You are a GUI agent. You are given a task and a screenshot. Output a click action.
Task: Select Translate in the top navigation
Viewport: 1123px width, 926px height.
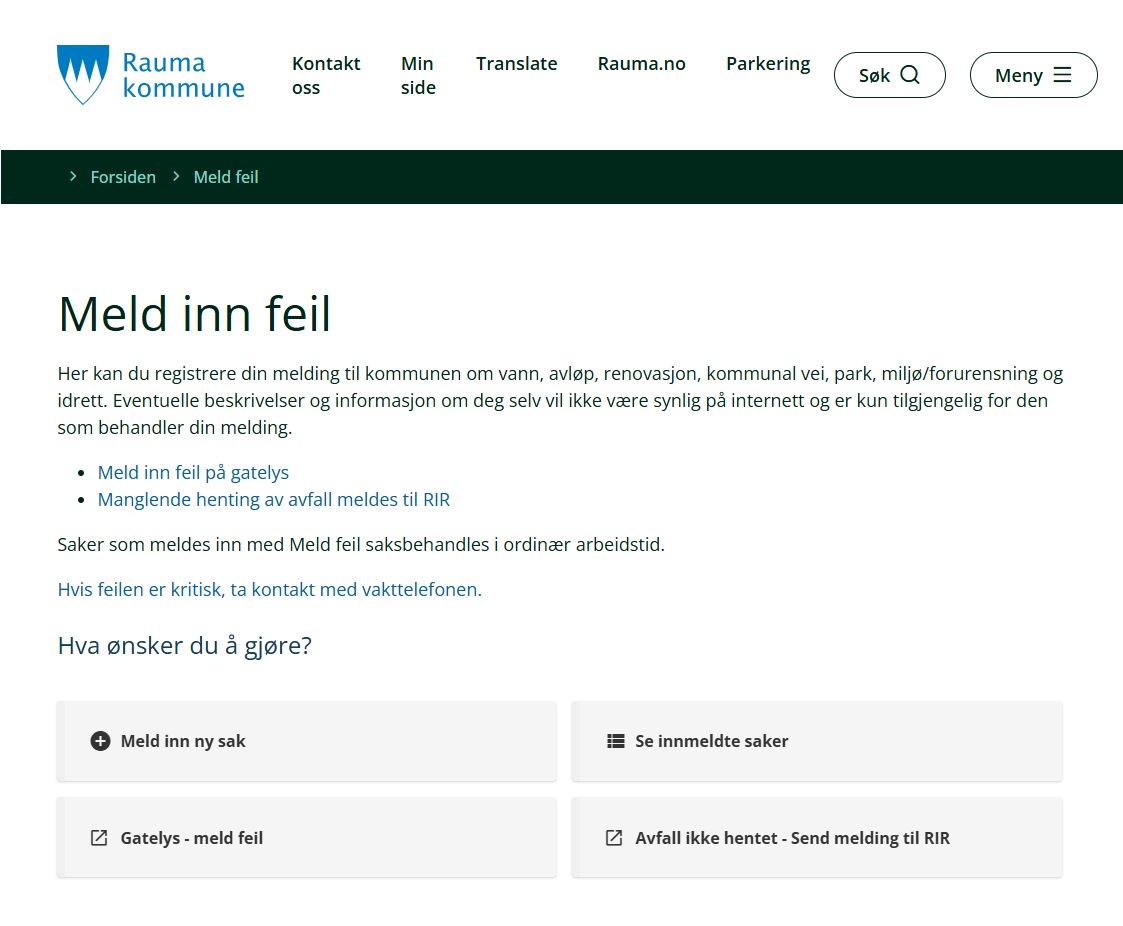tap(516, 64)
